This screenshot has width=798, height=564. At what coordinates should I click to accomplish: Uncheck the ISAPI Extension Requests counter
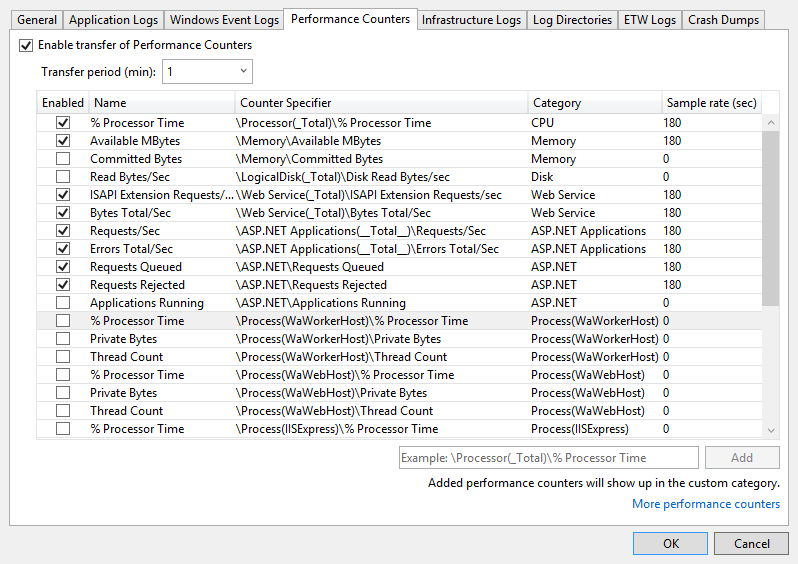[63, 194]
